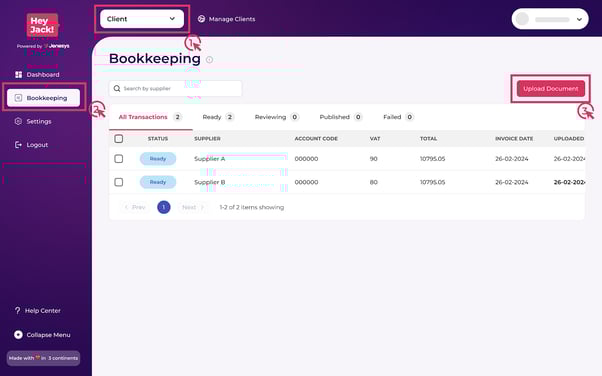Go to next page with Next
The width and height of the screenshot is (602, 376).
click(193, 207)
